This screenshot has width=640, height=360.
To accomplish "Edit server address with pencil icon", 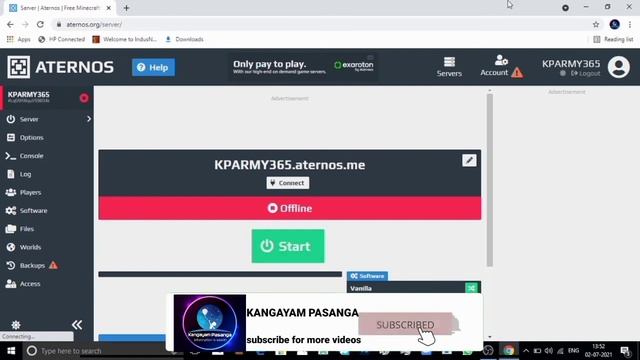I will tap(469, 160).
